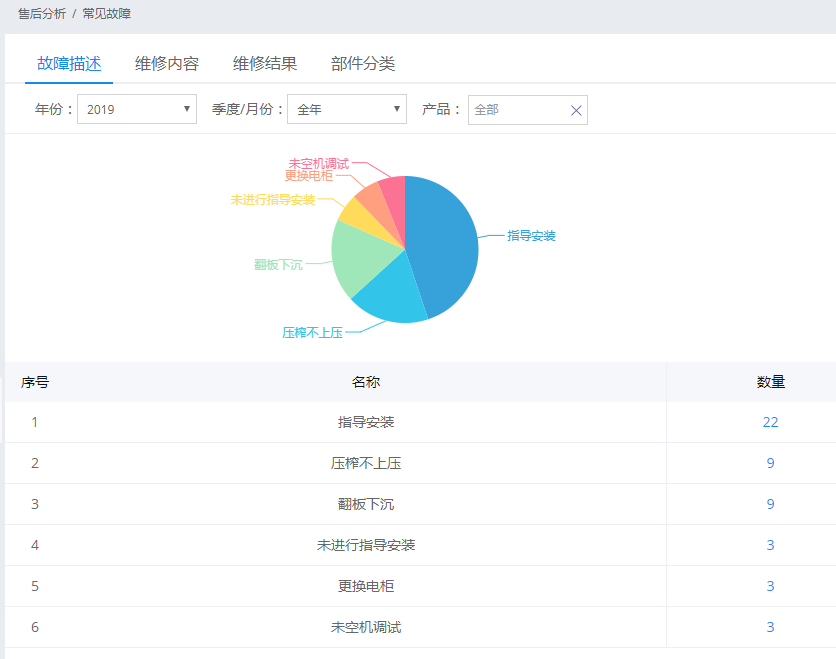The width and height of the screenshot is (836, 659).
Task: Switch to the 故障描述 tab
Action: pyautogui.click(x=69, y=64)
